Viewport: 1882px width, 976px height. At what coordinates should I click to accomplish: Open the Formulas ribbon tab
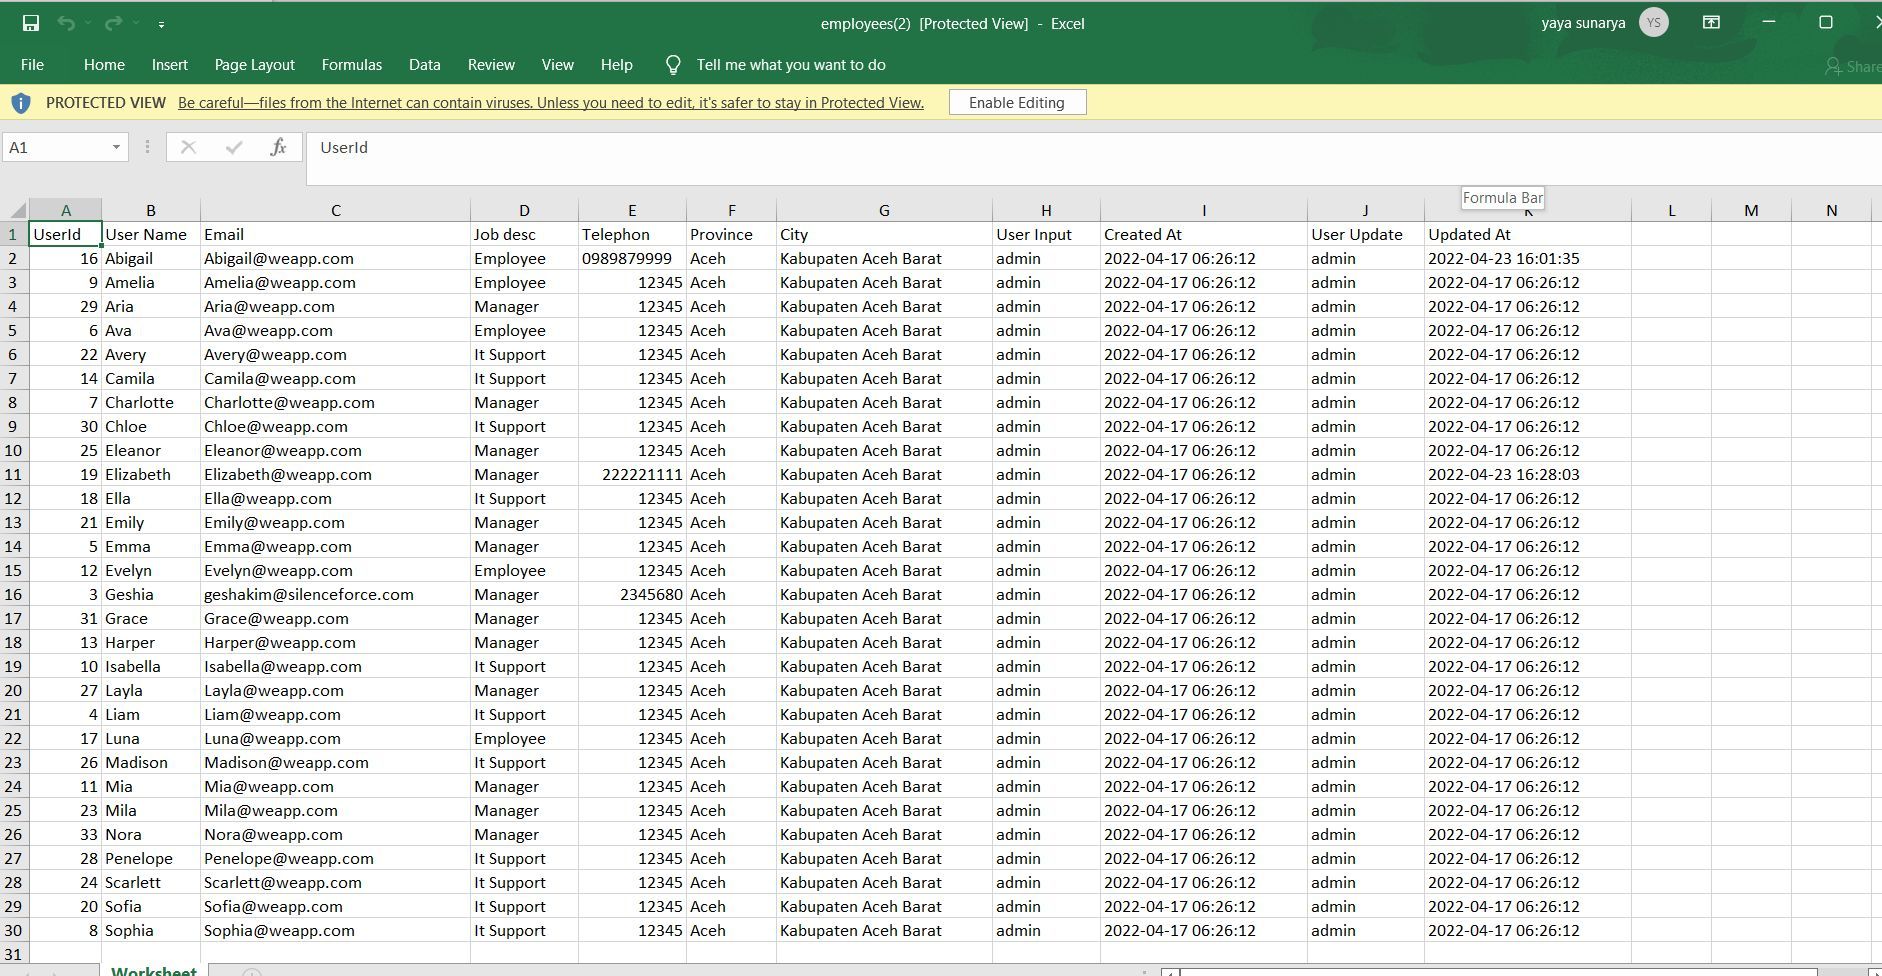(x=351, y=65)
